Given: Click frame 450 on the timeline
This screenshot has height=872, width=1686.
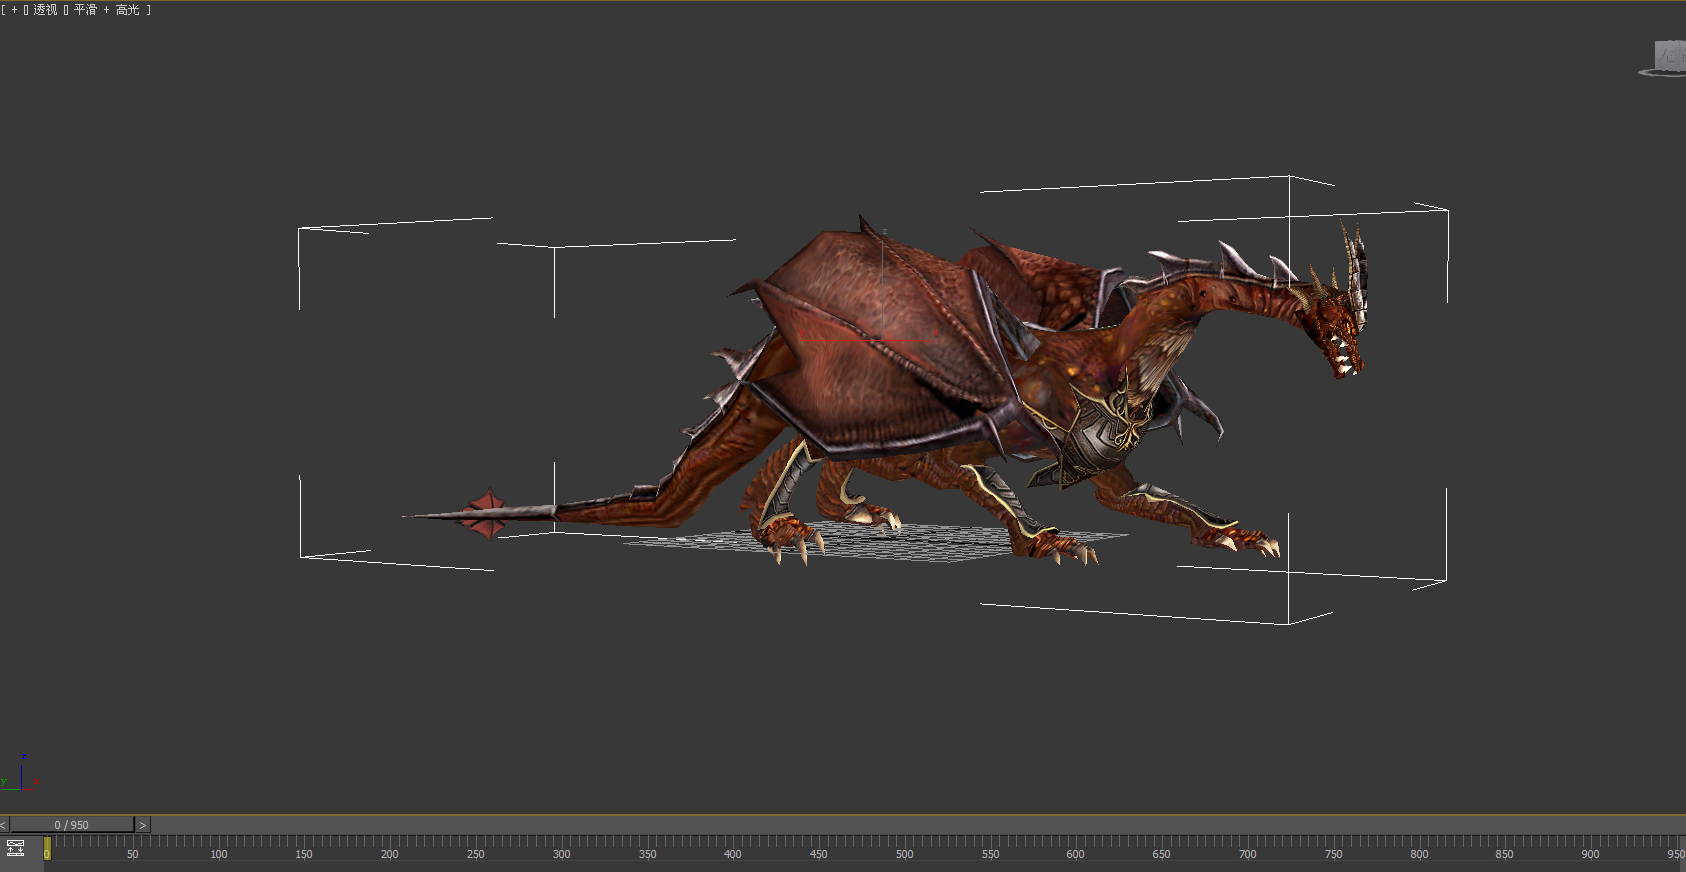Looking at the screenshot, I should [x=818, y=854].
